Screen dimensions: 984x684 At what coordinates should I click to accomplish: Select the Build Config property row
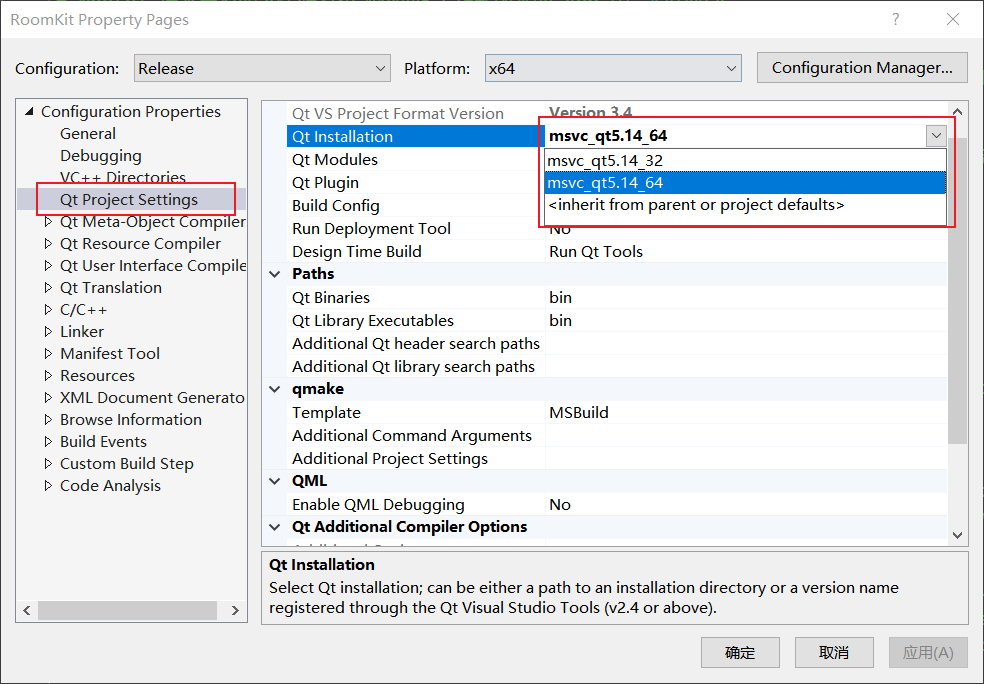416,205
